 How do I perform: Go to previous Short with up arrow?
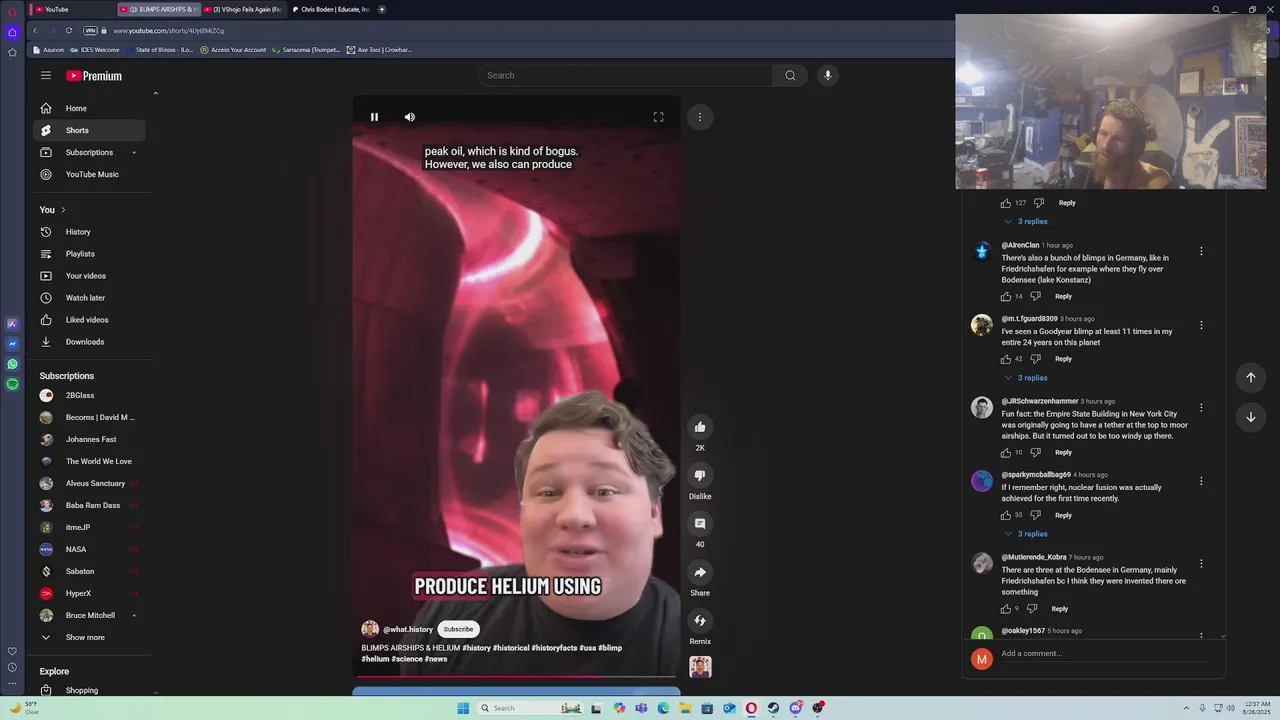(x=1250, y=377)
